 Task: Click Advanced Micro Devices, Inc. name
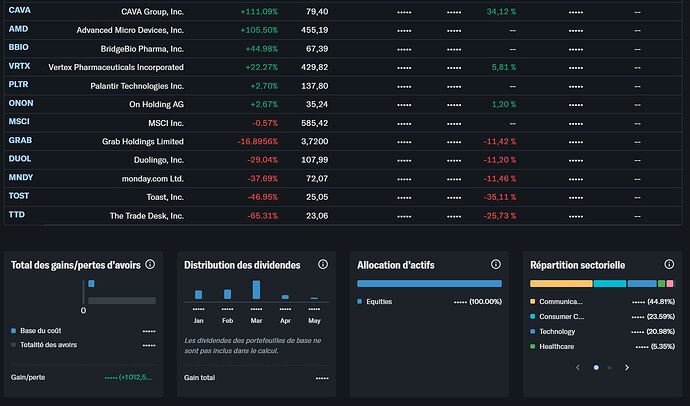pyautogui.click(x=130, y=30)
